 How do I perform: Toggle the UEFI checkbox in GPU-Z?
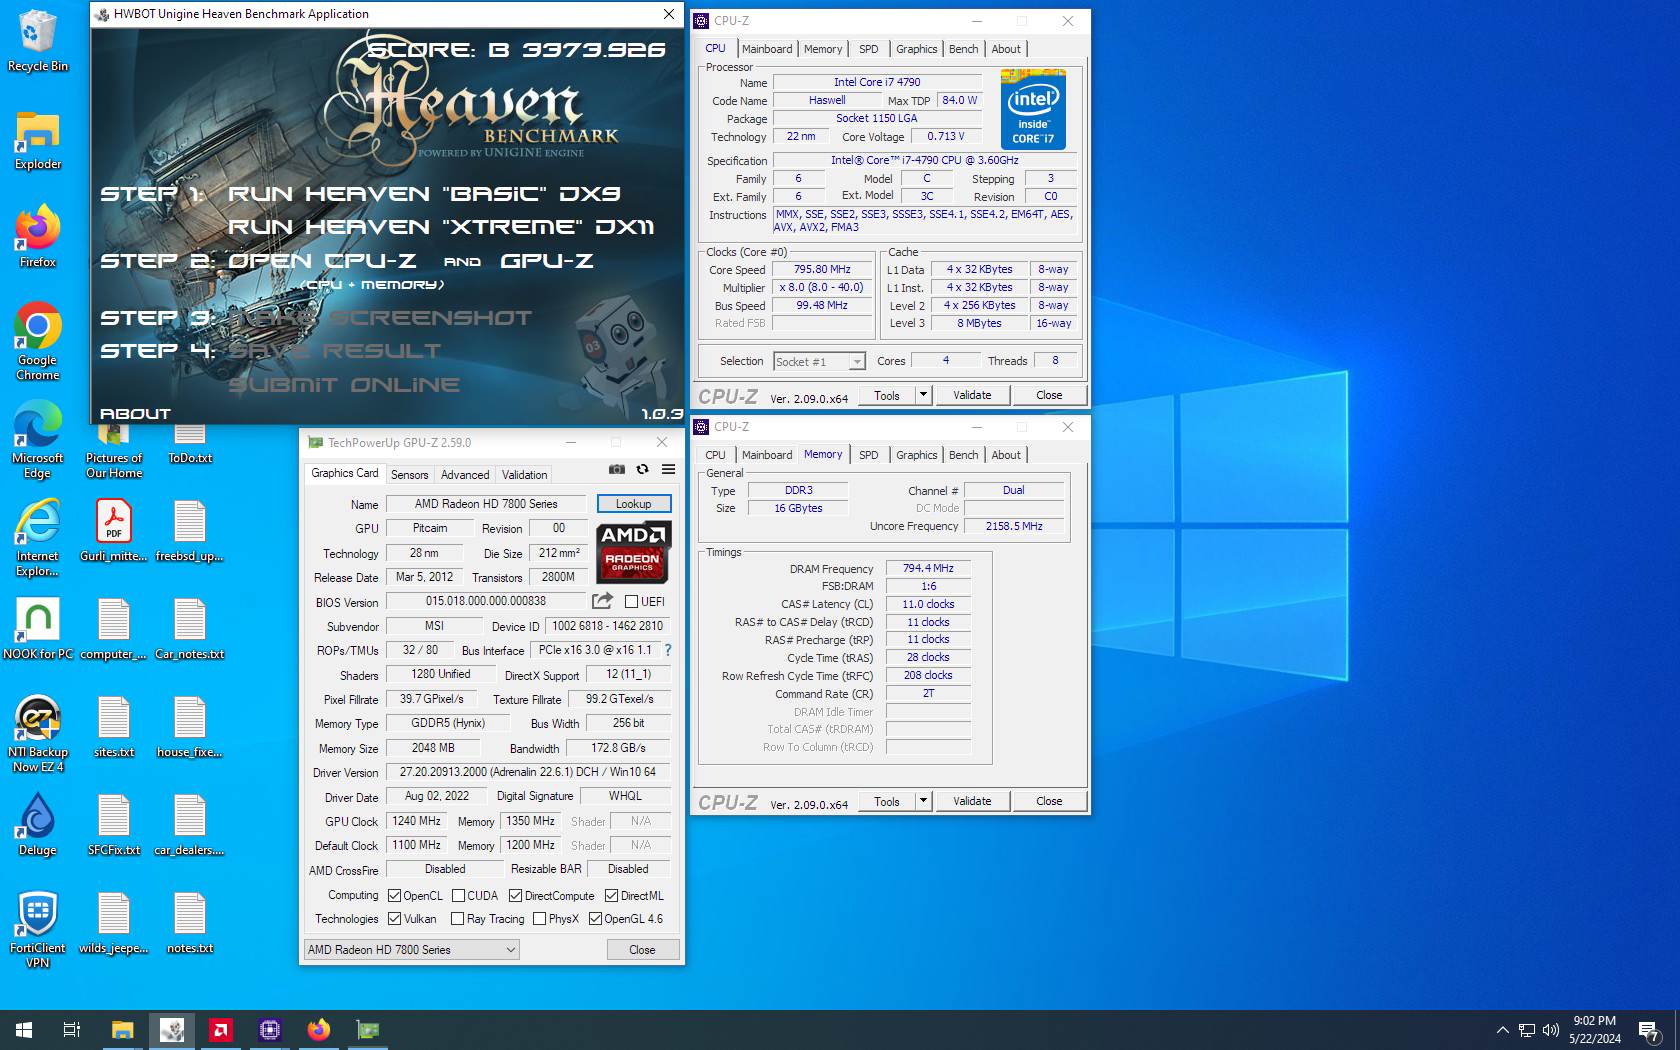[x=632, y=601]
